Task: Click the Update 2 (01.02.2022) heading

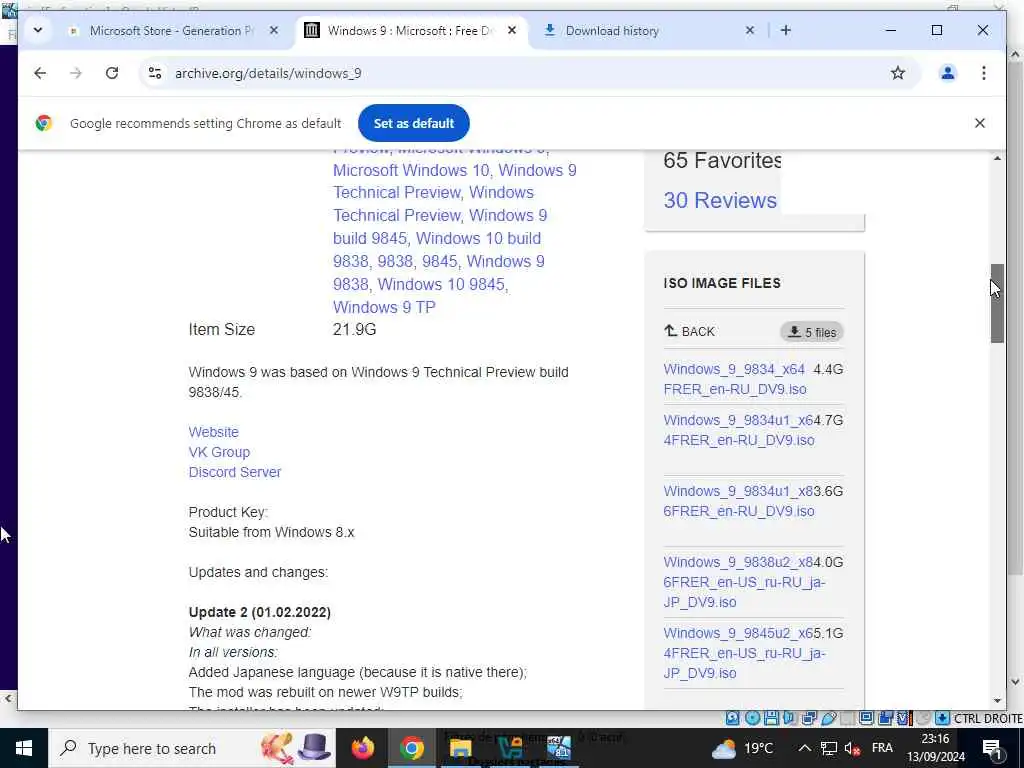Action: 259,612
